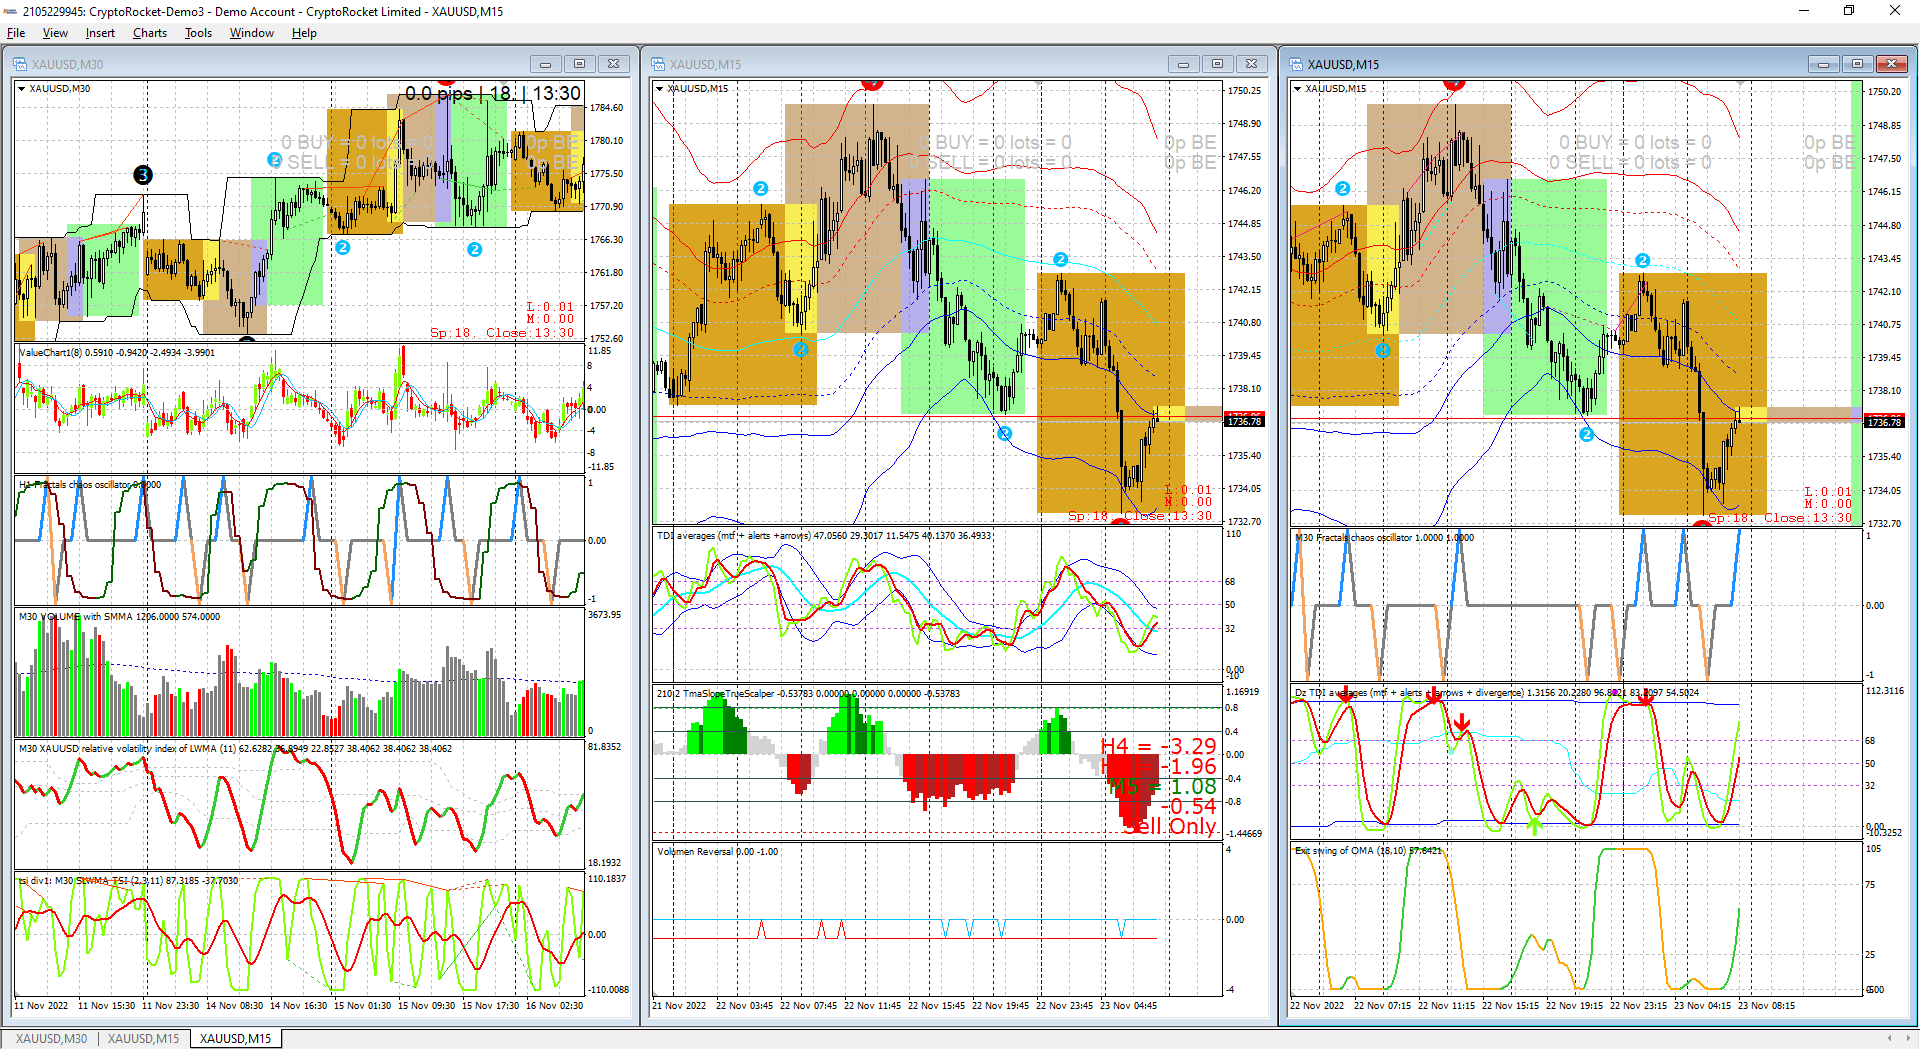This screenshot has width=1920, height=1050.
Task: Switch to the XAUUSD,M30 bottom tab
Action: [x=52, y=1039]
